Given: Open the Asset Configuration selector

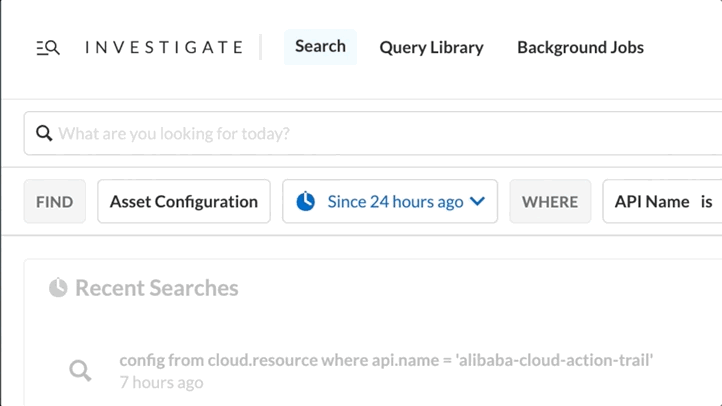Looking at the screenshot, I should coord(184,202).
